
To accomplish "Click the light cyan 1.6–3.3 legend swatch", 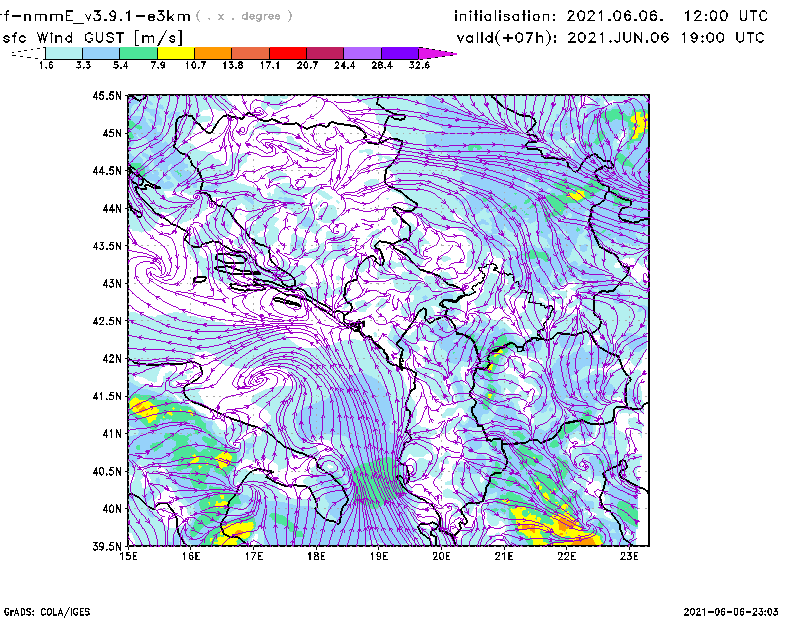I will 64,53.
